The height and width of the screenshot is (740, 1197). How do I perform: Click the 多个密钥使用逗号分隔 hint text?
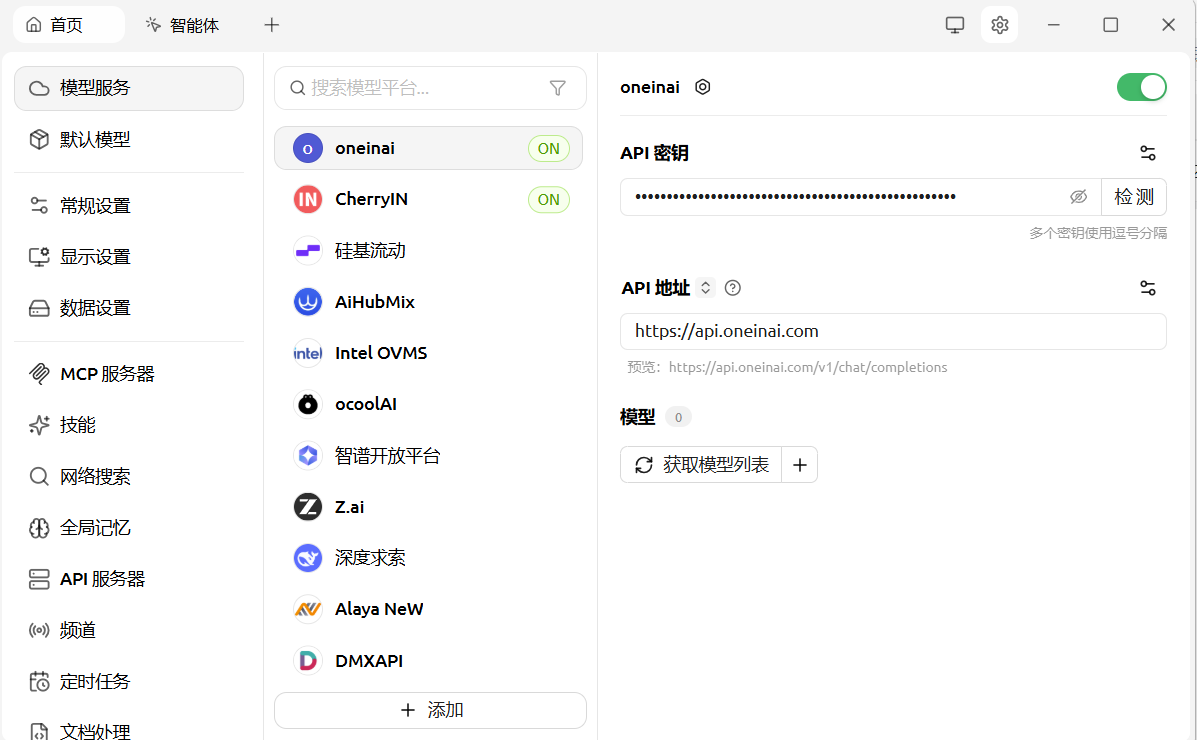coord(1098,233)
